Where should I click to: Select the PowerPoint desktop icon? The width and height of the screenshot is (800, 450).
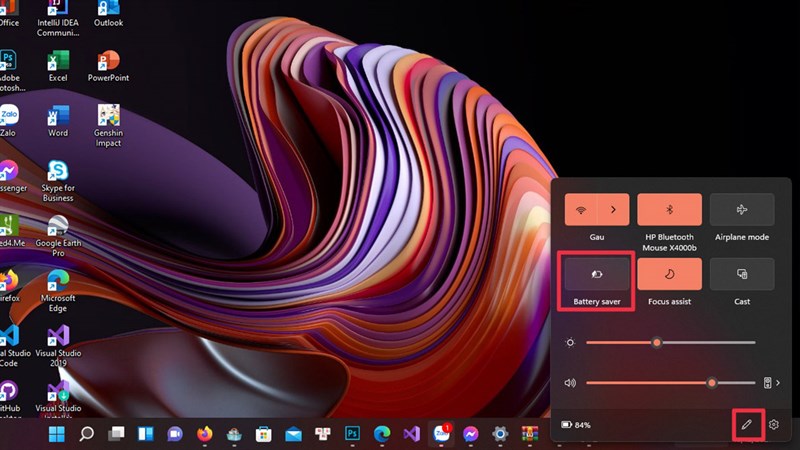(108, 66)
